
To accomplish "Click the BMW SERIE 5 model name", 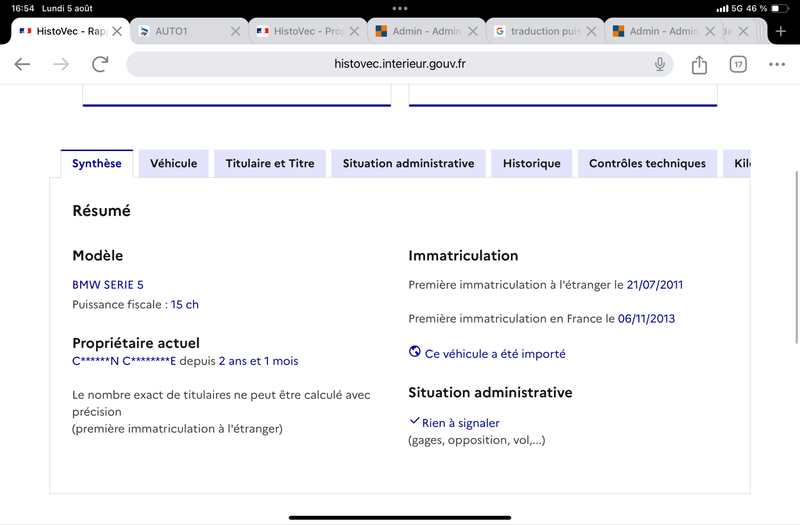I will click(x=108, y=285).
